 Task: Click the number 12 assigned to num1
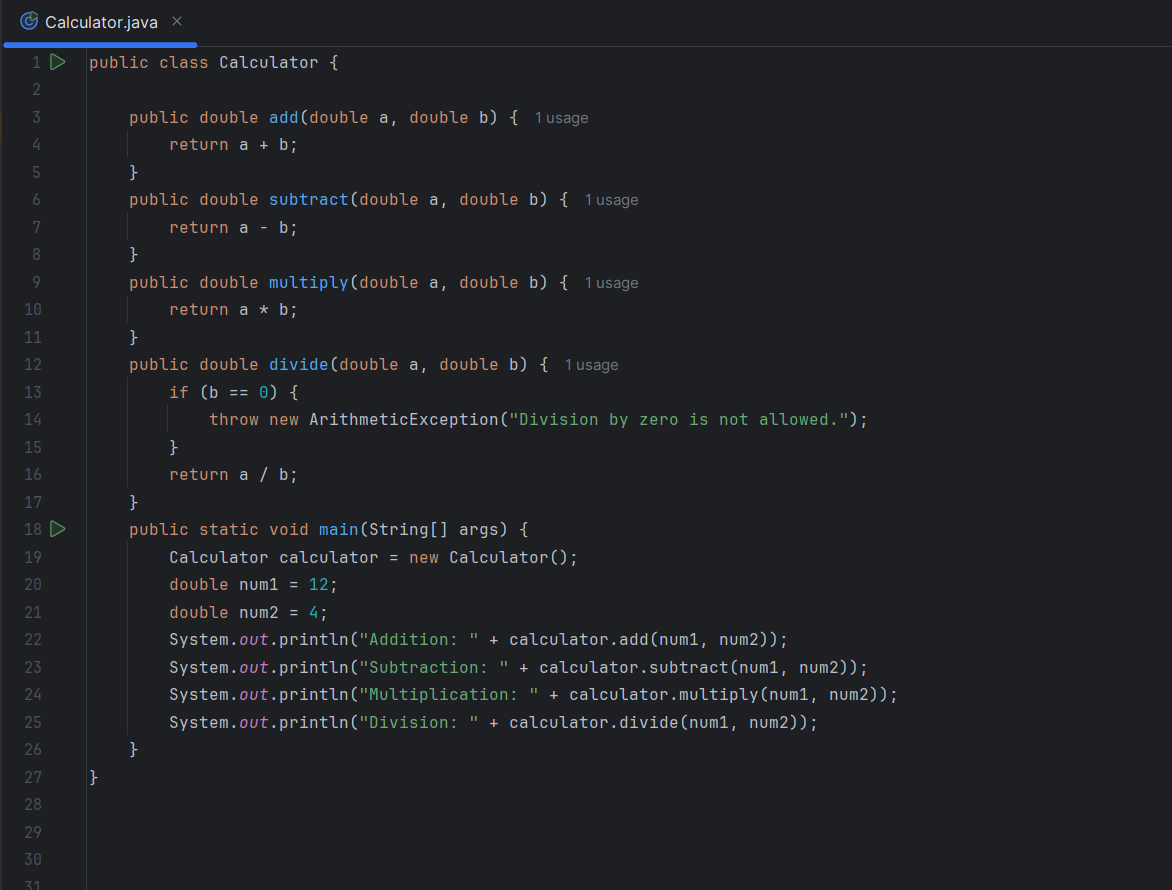(x=319, y=584)
